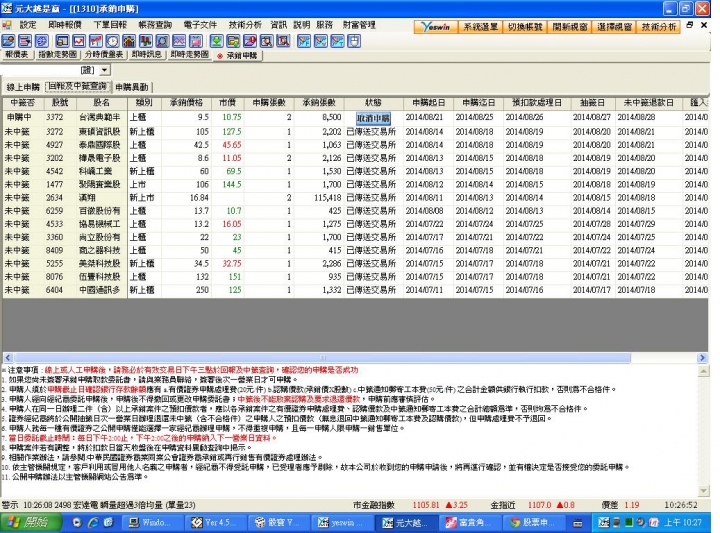Click the blue globe toolbar icon
This screenshot has height=533, width=720.
41,41
